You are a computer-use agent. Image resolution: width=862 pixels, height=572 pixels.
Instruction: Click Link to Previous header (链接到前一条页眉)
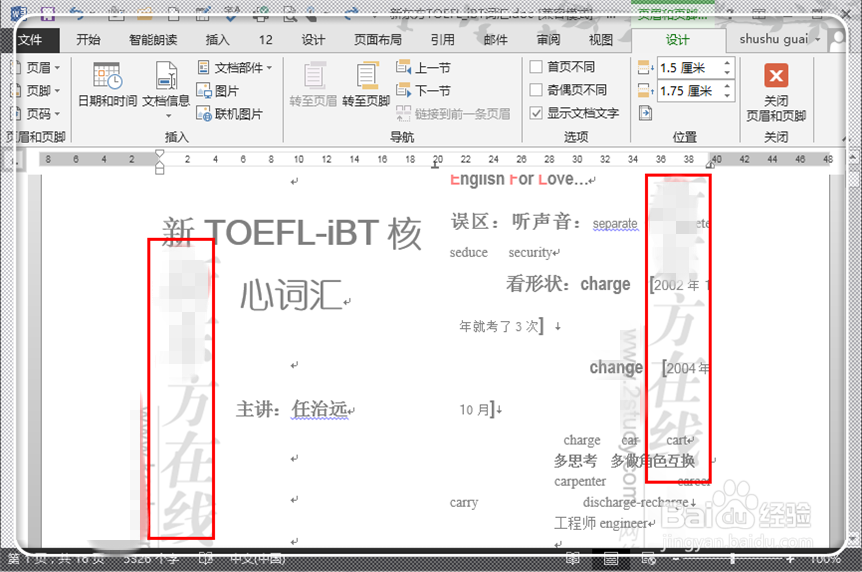pyautogui.click(x=453, y=114)
